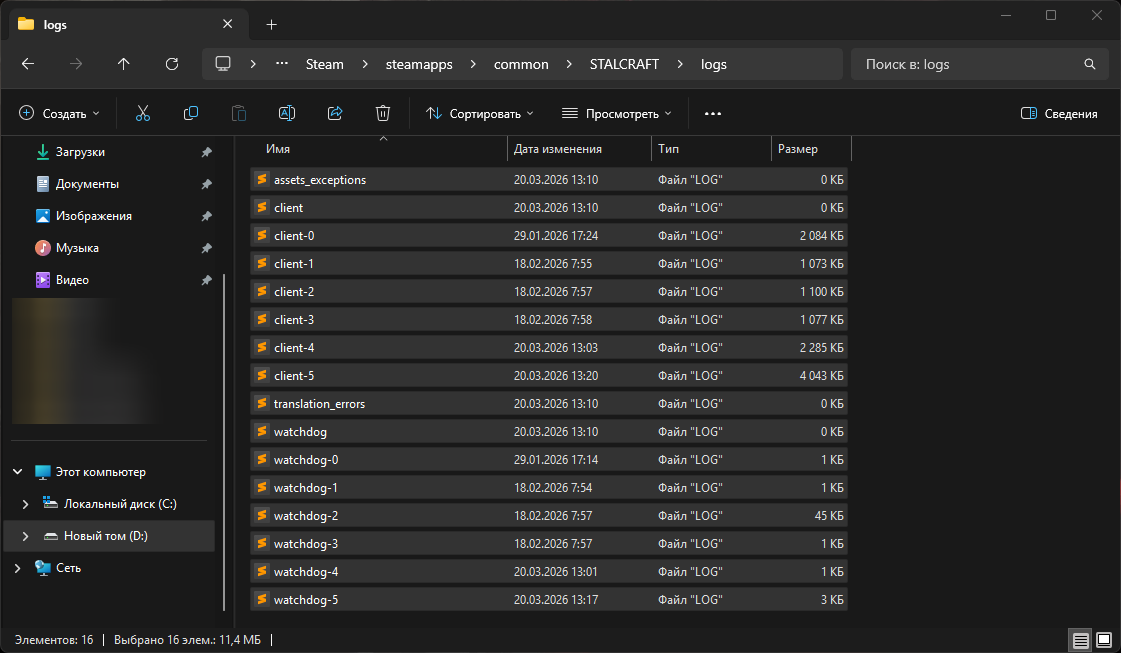Click the Copy icon in toolbar
The height and width of the screenshot is (653, 1121).
pyautogui.click(x=191, y=114)
